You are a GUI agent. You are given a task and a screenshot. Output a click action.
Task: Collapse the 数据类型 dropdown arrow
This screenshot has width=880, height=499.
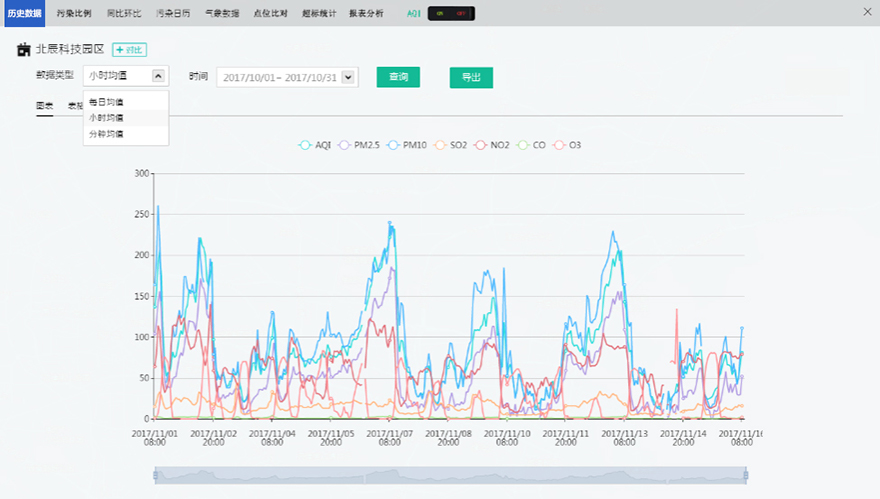point(158,76)
